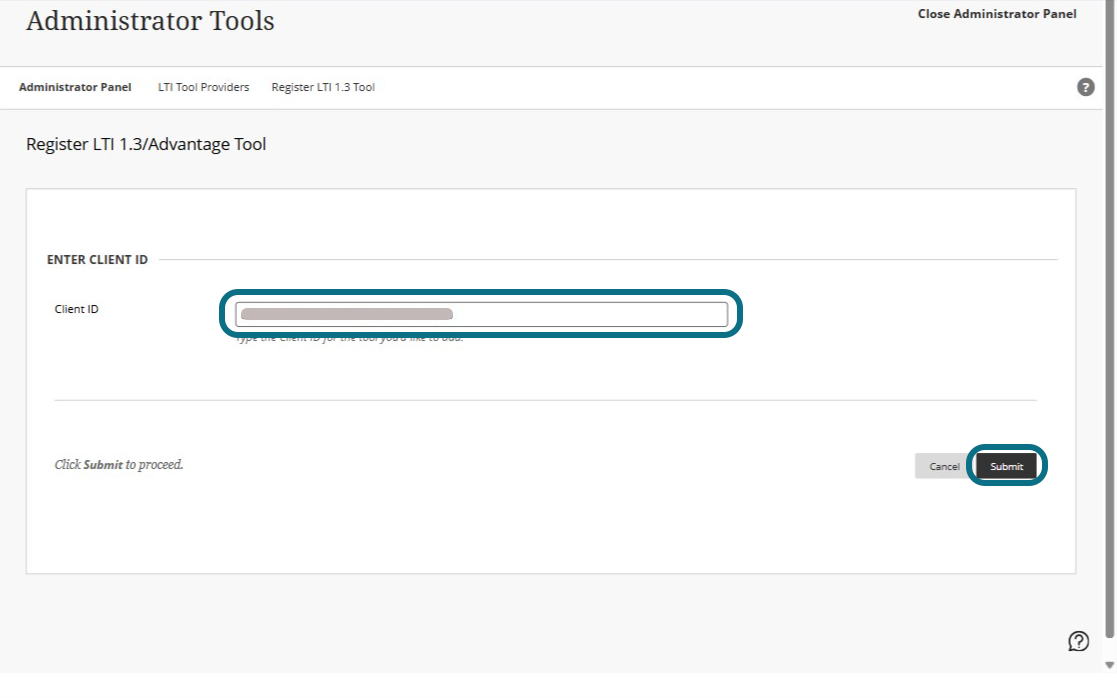
Task: Open the chat help bubble icon
Action: (x=1079, y=641)
